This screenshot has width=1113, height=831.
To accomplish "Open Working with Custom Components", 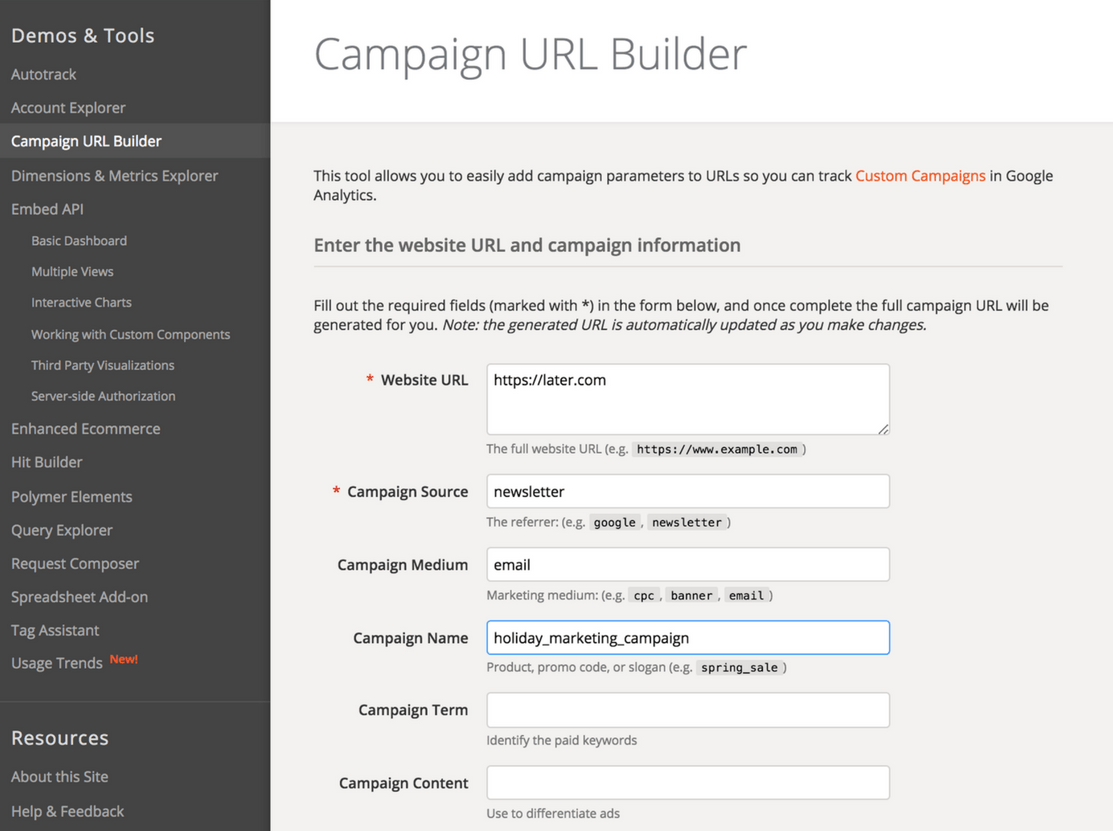I will (131, 334).
